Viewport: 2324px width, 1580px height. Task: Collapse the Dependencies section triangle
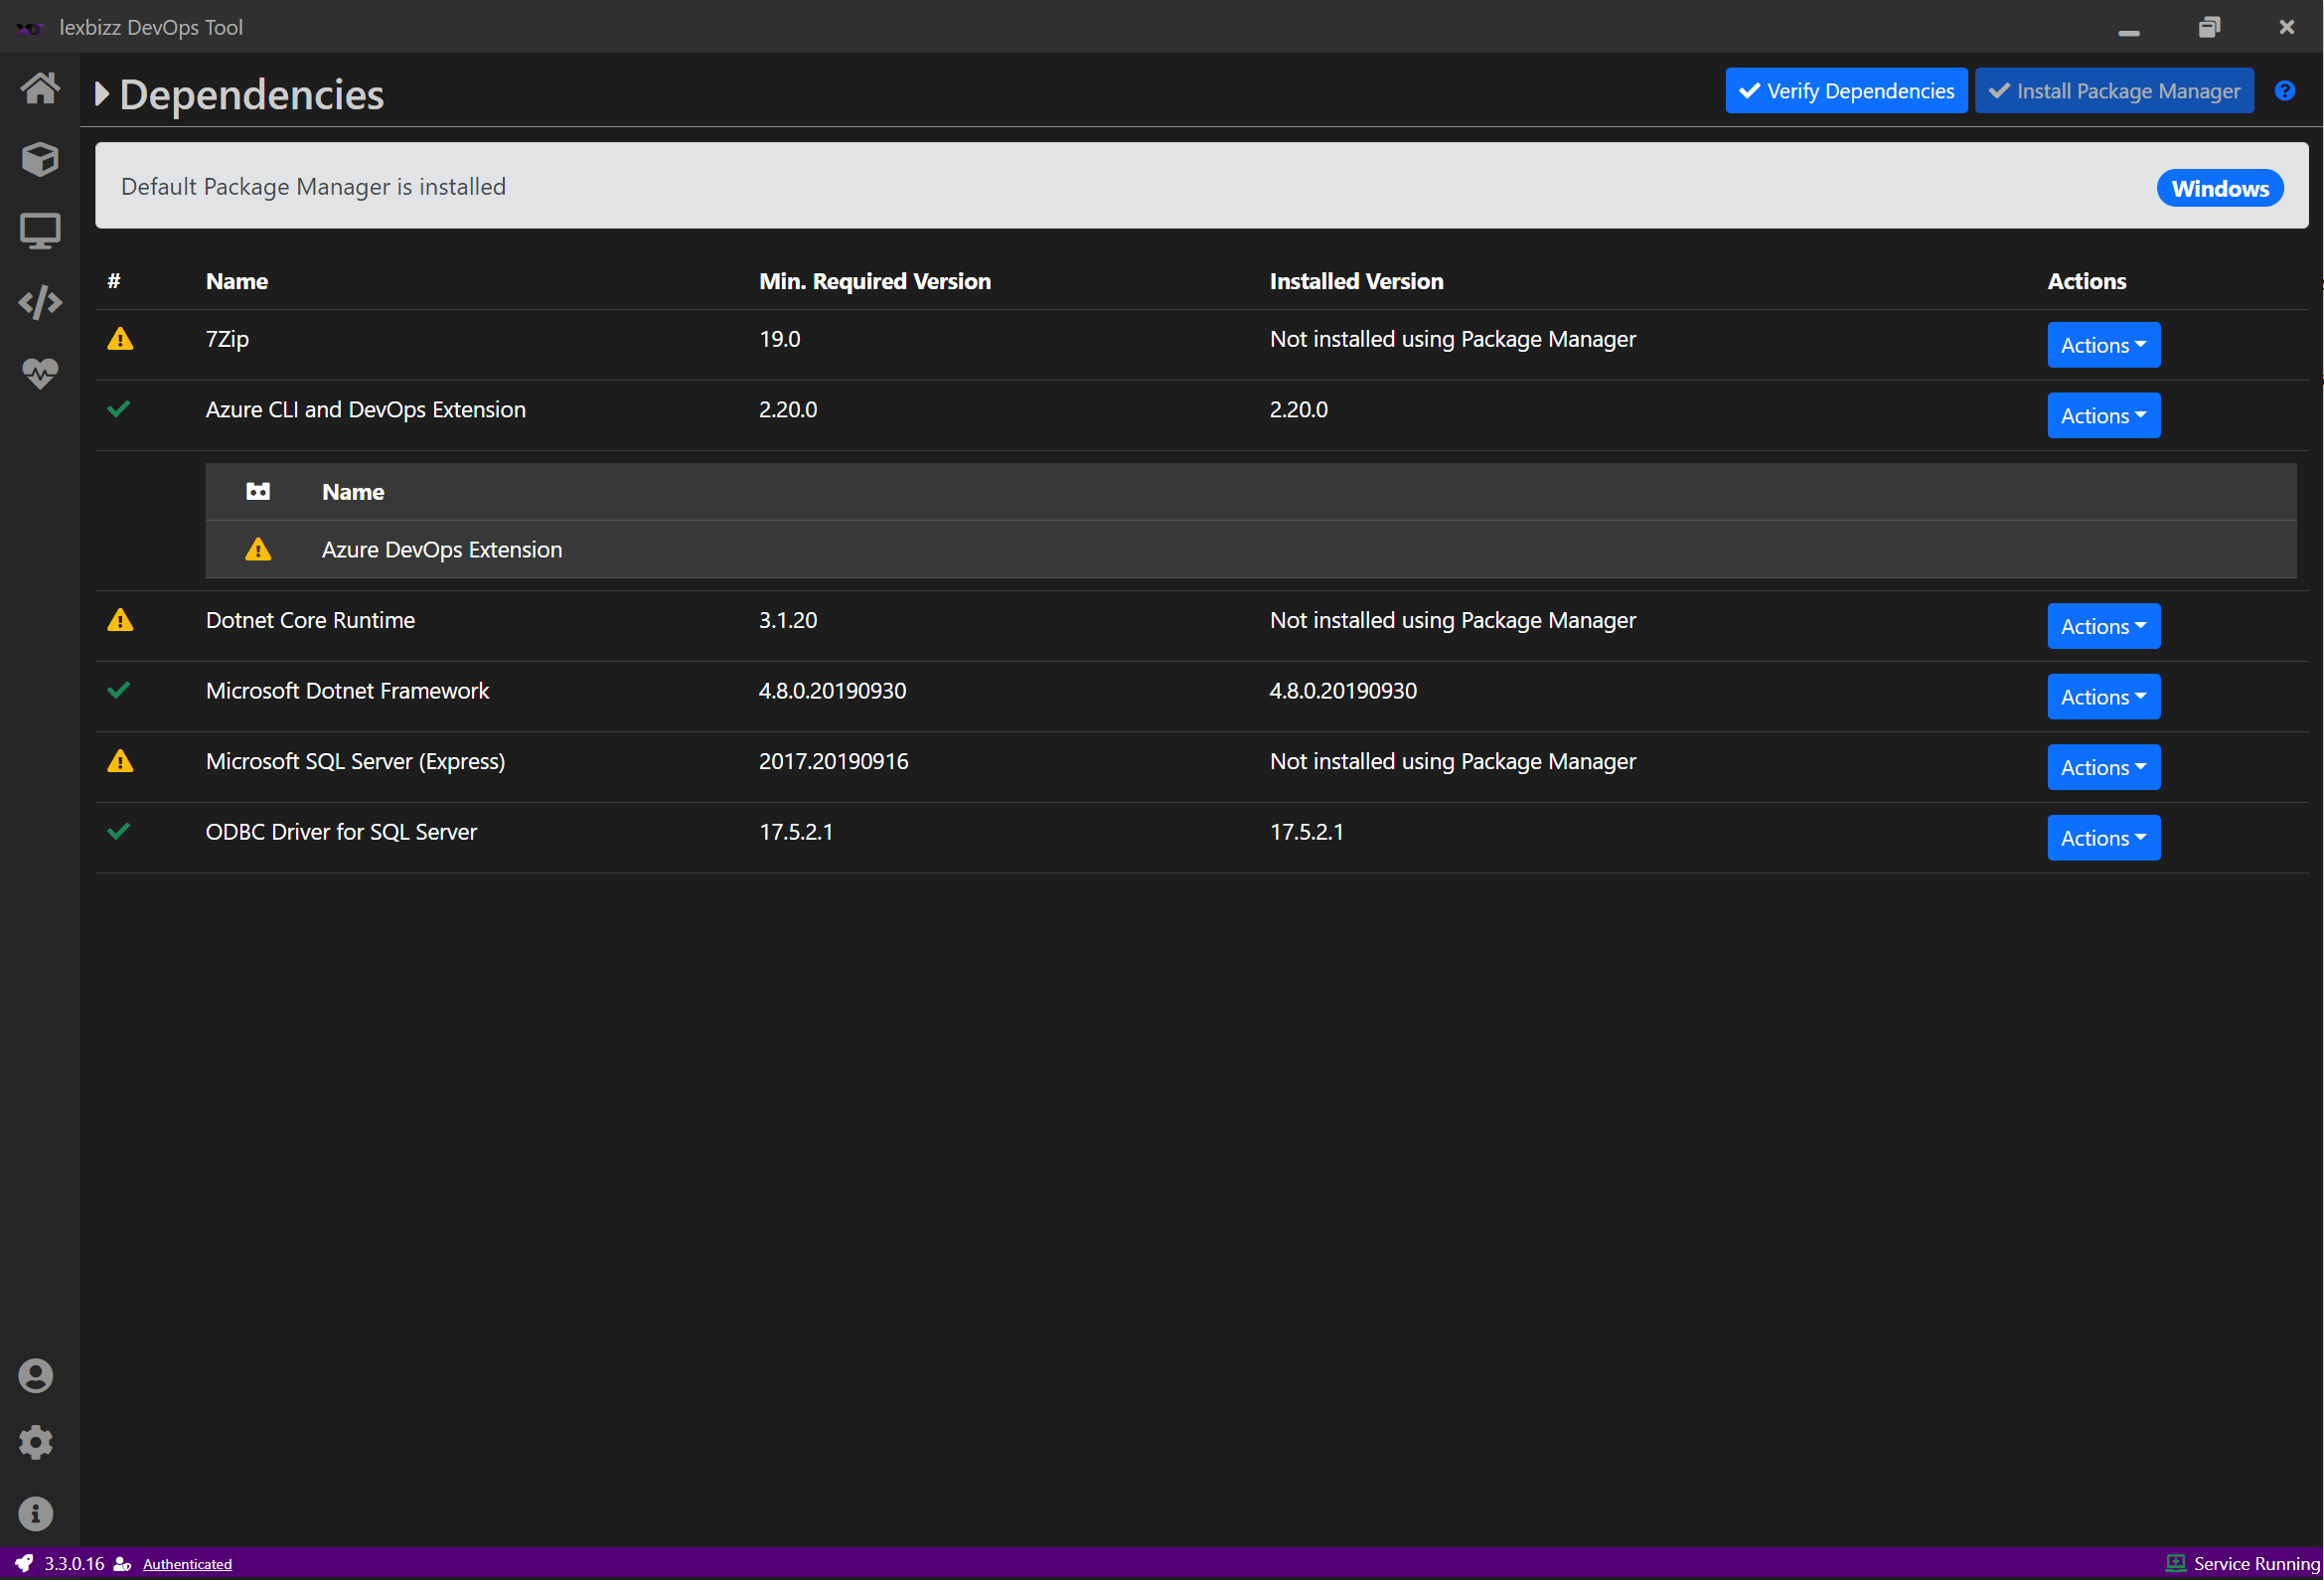coord(102,94)
